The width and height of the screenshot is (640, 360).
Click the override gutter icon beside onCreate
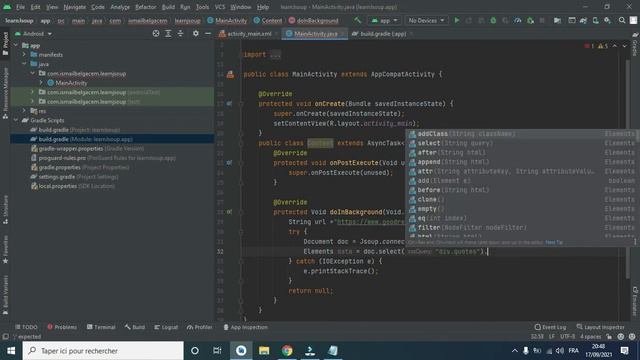[x=229, y=104]
